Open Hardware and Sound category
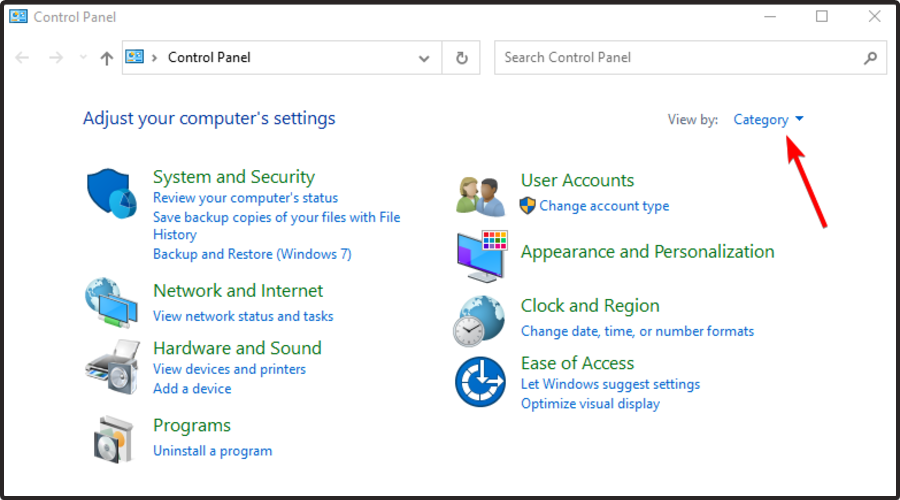 (237, 348)
